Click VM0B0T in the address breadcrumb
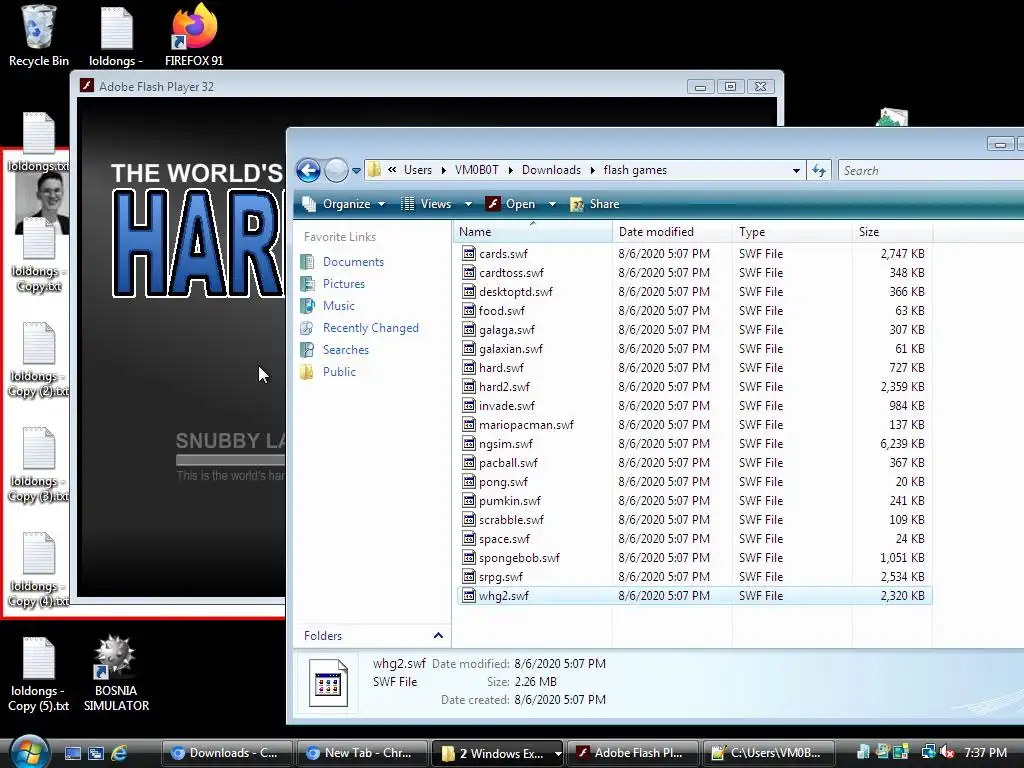1024x768 pixels. pyautogui.click(x=477, y=170)
